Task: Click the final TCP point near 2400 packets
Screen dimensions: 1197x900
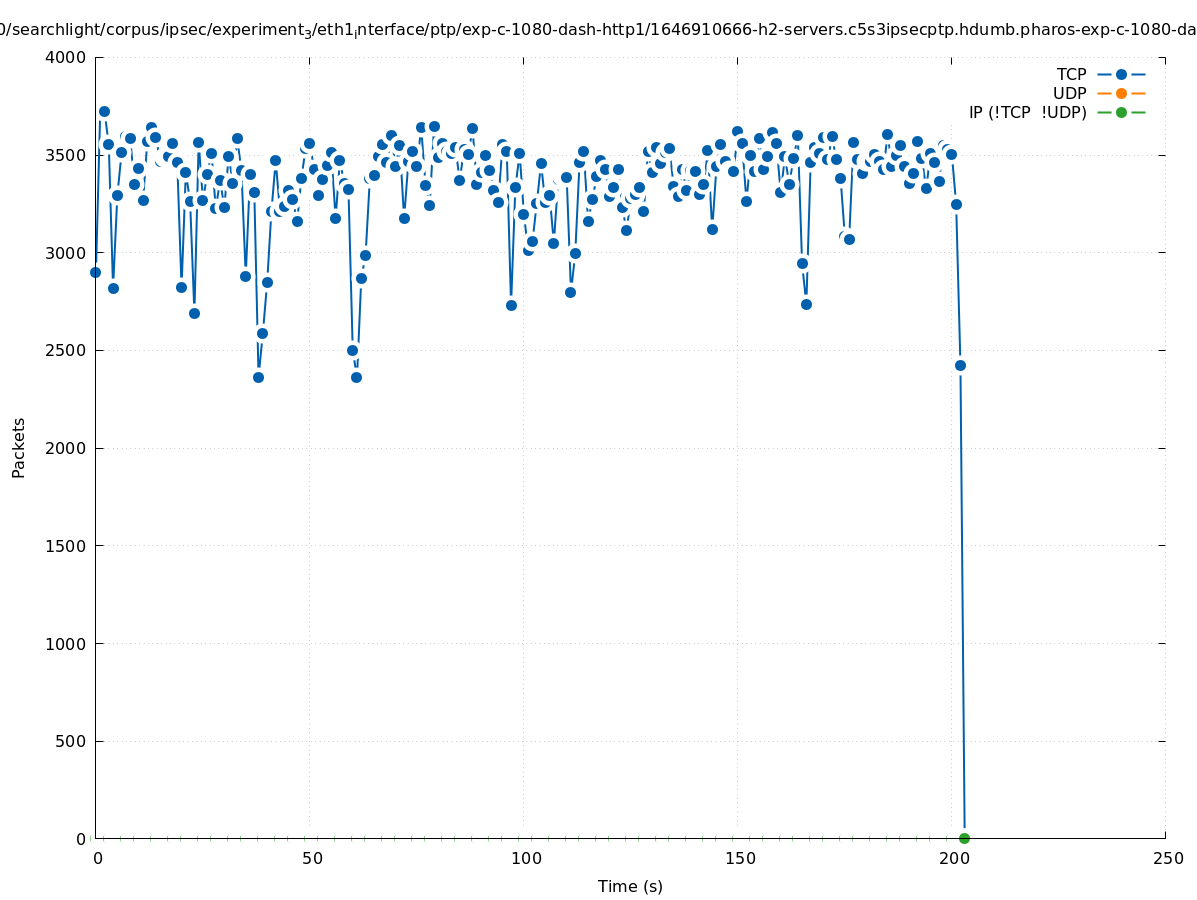Action: click(960, 365)
